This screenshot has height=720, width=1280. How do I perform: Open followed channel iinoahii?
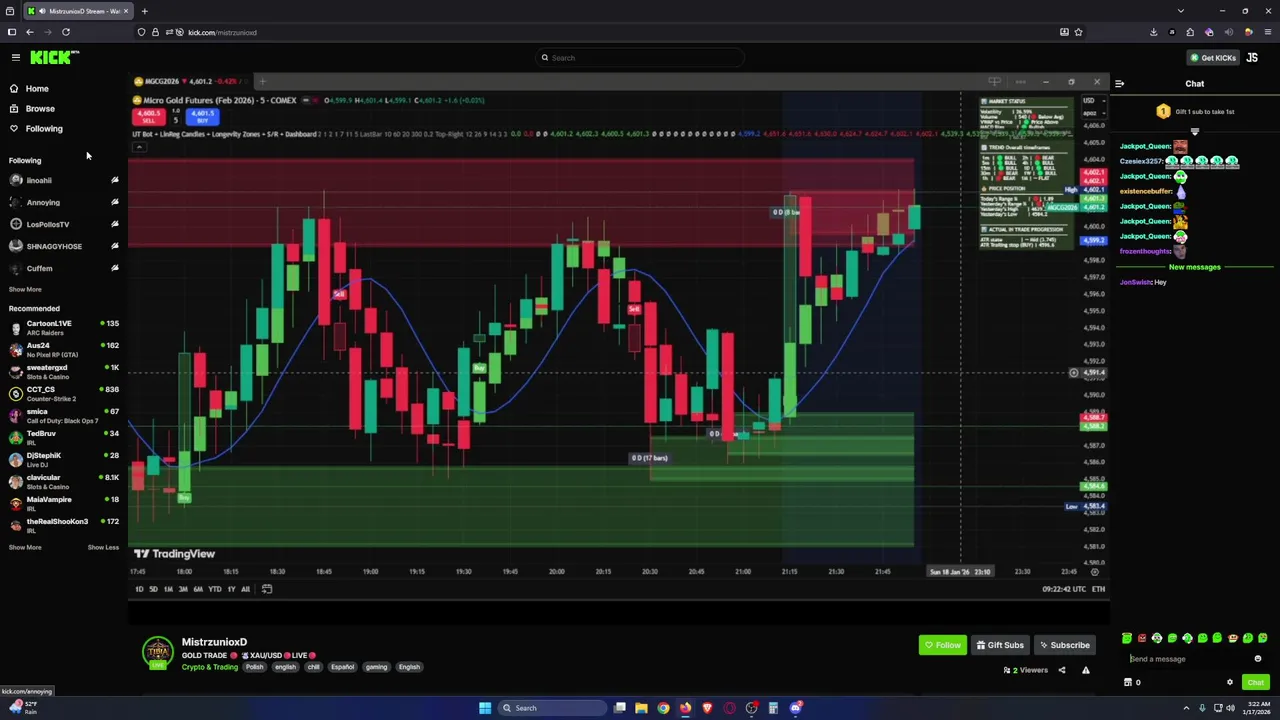[39, 180]
